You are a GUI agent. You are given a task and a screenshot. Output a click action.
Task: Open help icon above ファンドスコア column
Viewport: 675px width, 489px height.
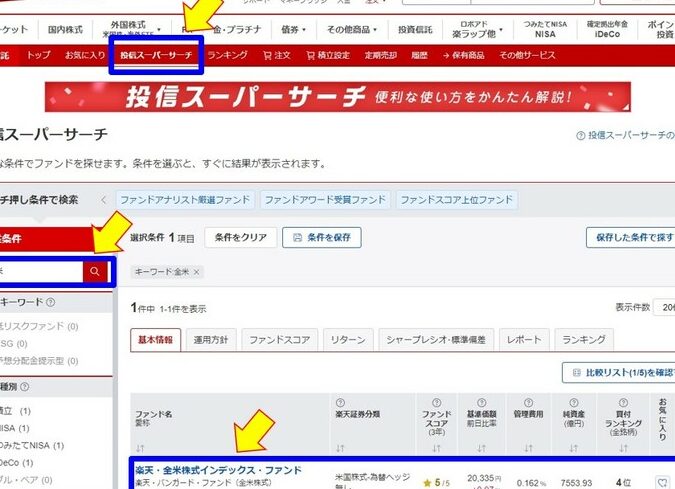click(x=437, y=402)
